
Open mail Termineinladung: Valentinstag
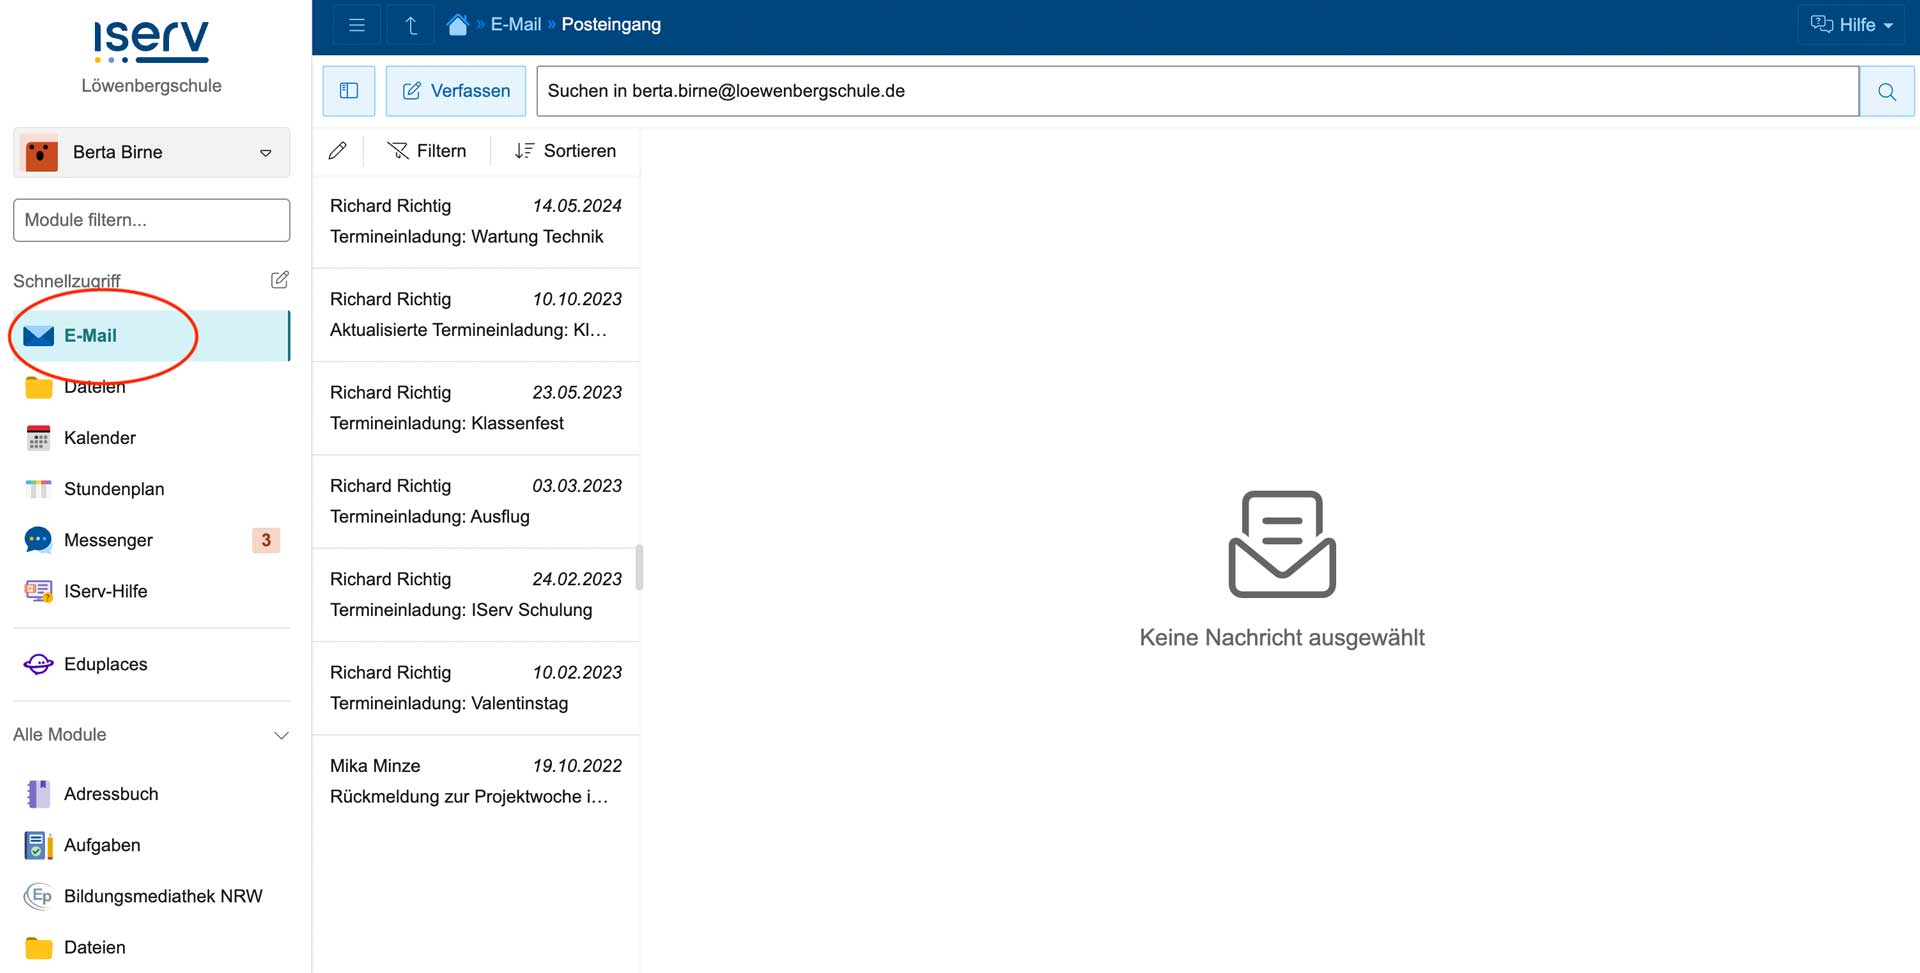click(x=476, y=688)
